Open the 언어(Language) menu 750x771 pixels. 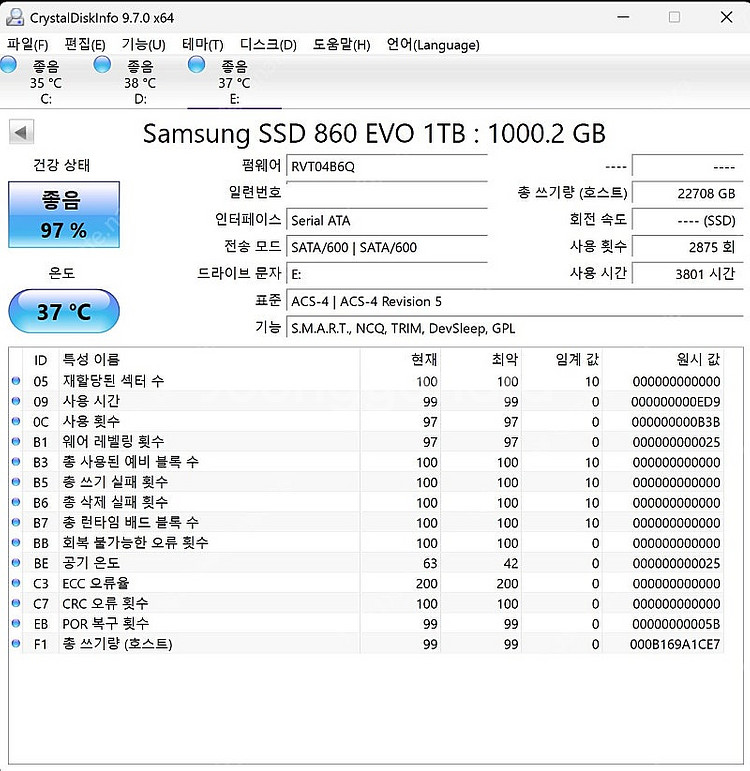coord(433,45)
